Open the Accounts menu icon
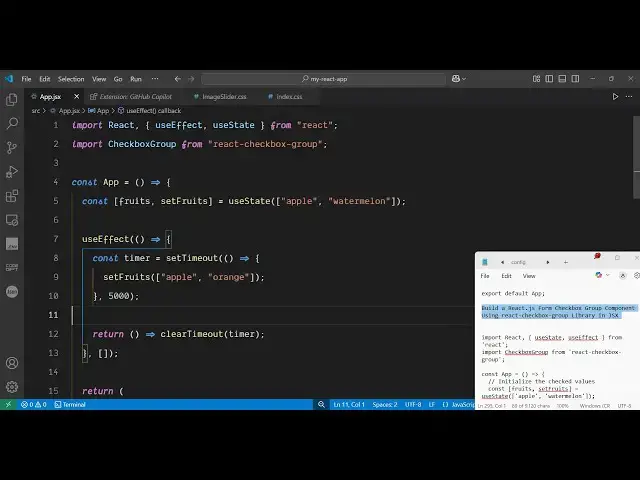The width and height of the screenshot is (640, 480). (x=12, y=363)
